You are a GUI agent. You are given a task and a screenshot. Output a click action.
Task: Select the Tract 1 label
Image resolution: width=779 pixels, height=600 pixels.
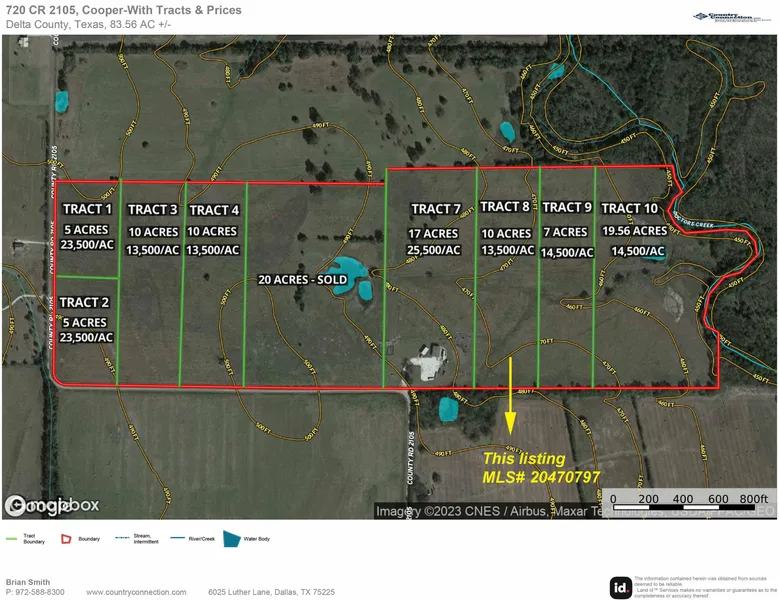[x=87, y=209]
